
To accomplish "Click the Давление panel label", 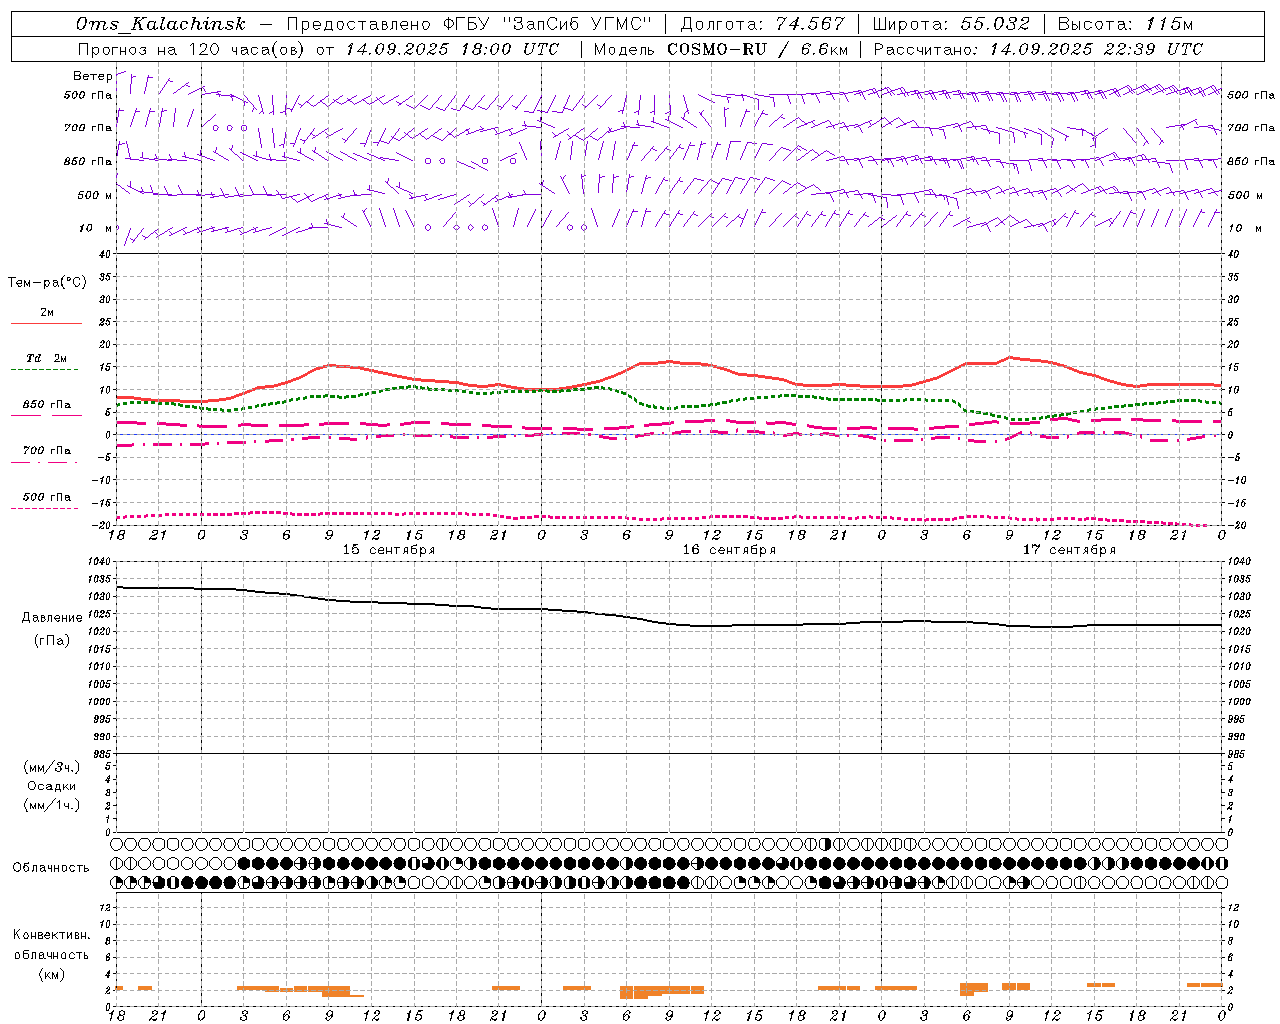I will [52, 618].
